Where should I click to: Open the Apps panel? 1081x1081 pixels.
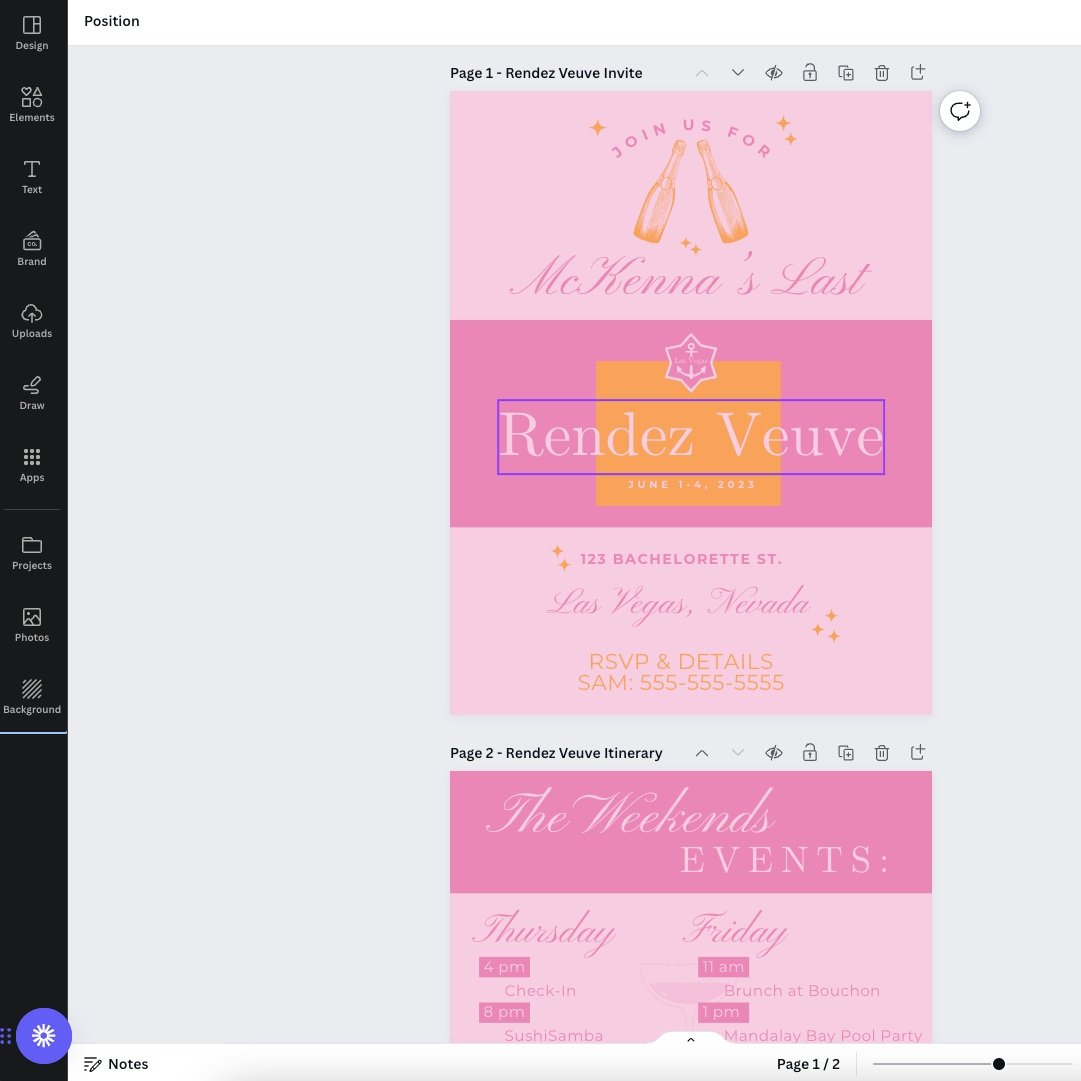pos(32,465)
